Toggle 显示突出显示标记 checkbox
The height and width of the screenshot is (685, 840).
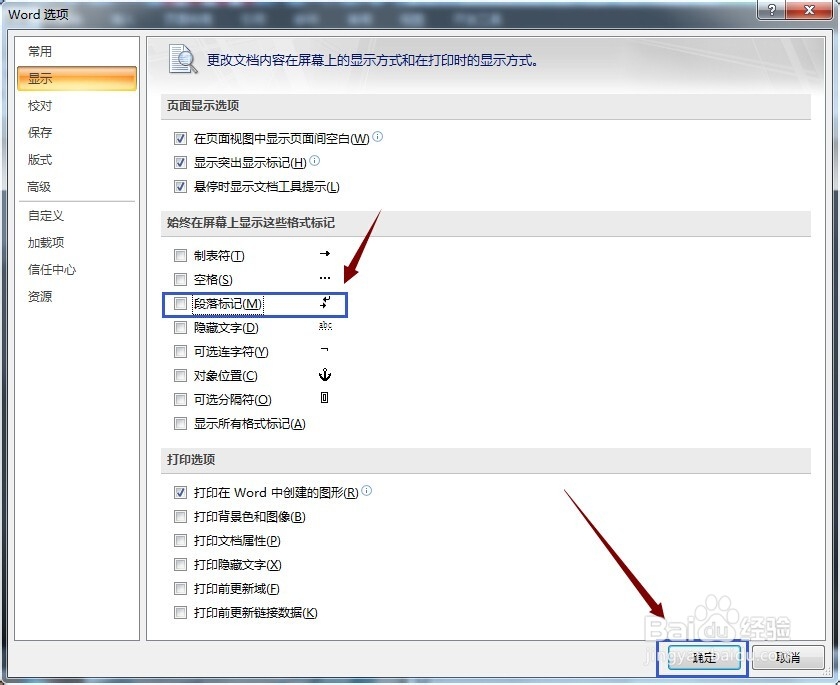click(180, 162)
